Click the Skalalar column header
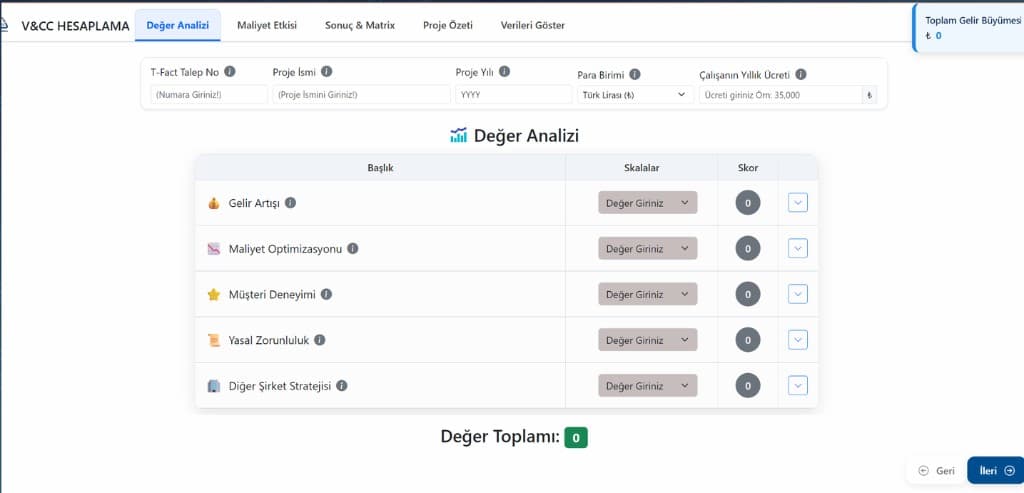The width and height of the screenshot is (1024, 493). pyautogui.click(x=641, y=168)
